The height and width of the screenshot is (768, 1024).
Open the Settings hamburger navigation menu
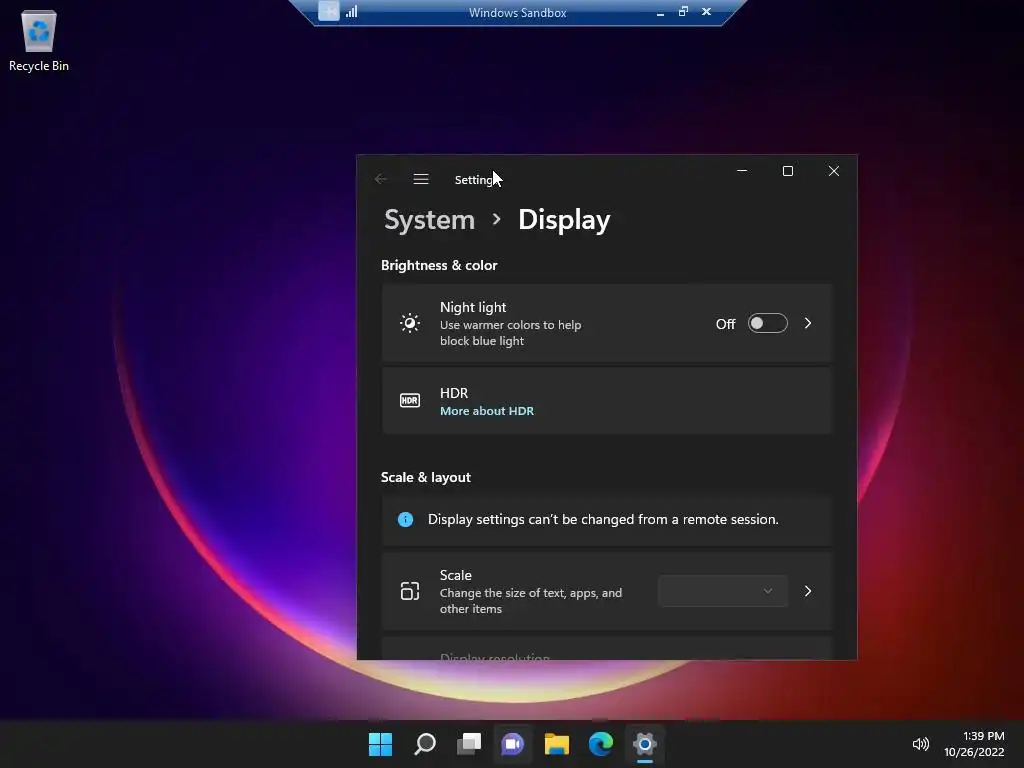(421, 179)
